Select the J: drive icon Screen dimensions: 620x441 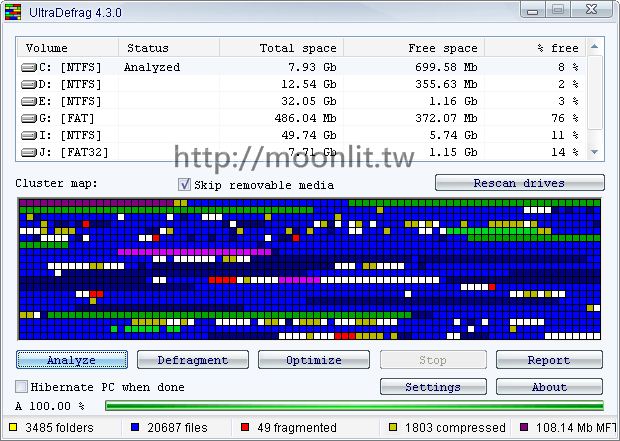click(29, 153)
